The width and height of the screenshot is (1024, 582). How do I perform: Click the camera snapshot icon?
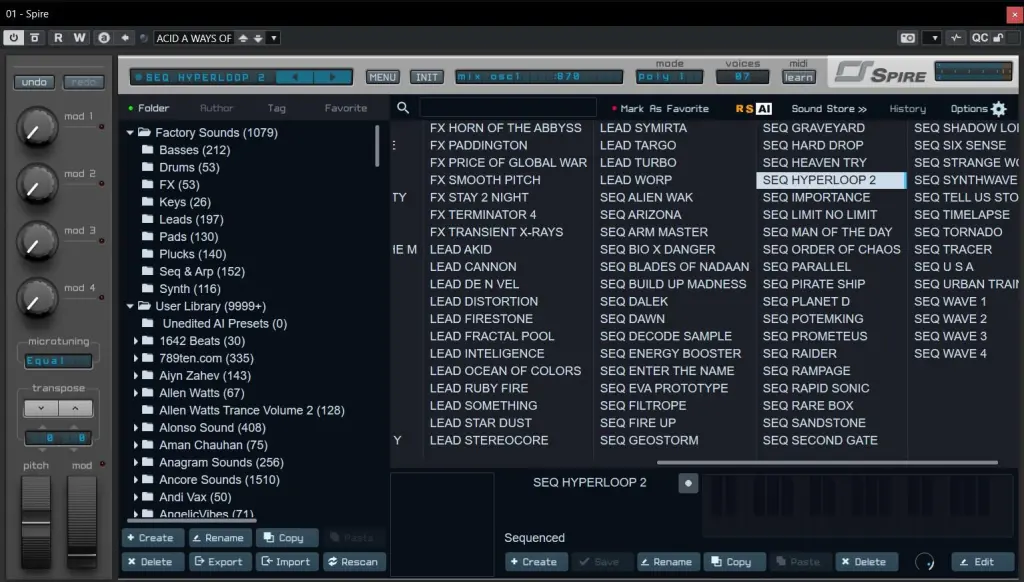point(908,38)
